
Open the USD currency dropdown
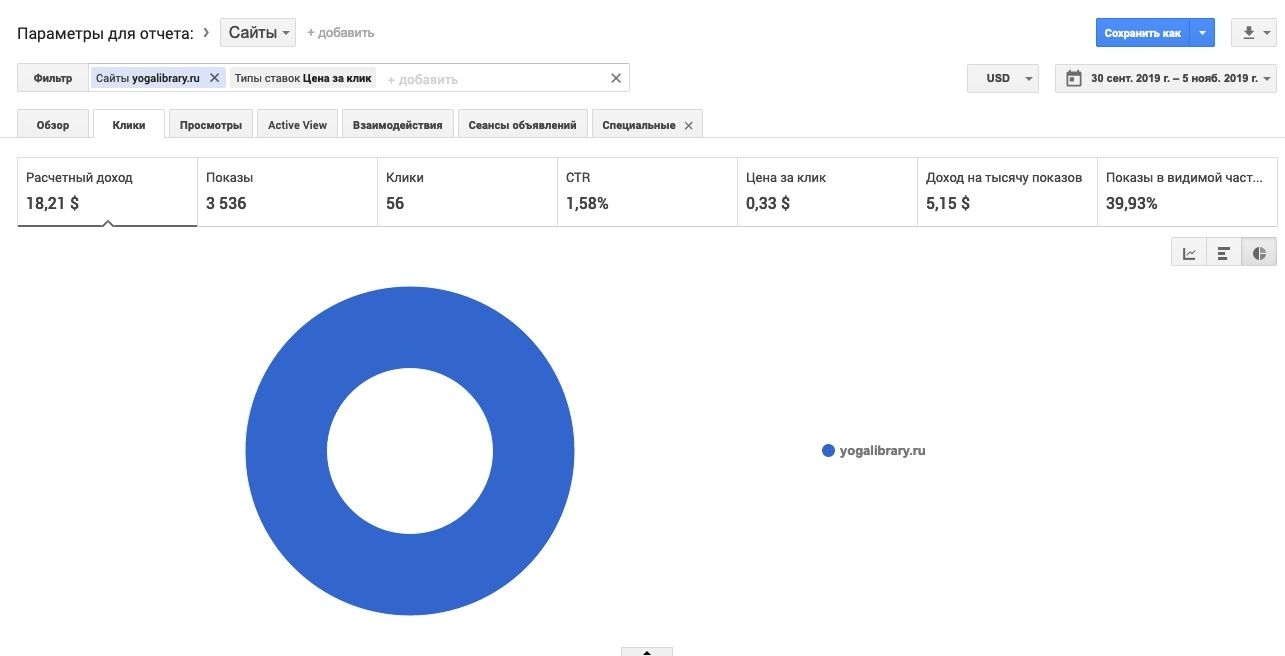[x=1003, y=78]
